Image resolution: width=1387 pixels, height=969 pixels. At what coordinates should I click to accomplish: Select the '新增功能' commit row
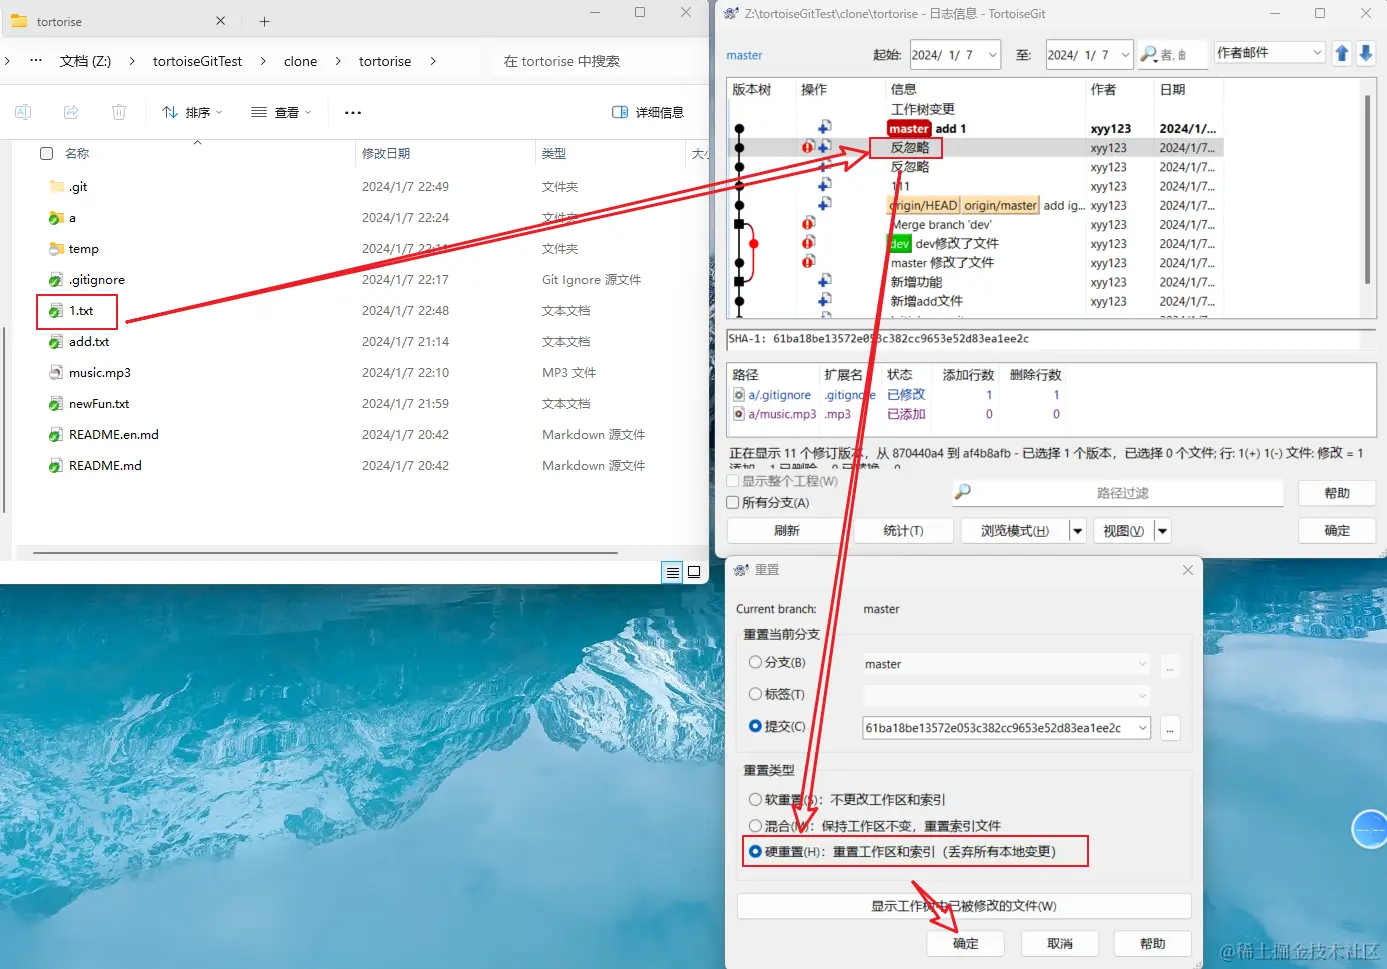click(976, 282)
